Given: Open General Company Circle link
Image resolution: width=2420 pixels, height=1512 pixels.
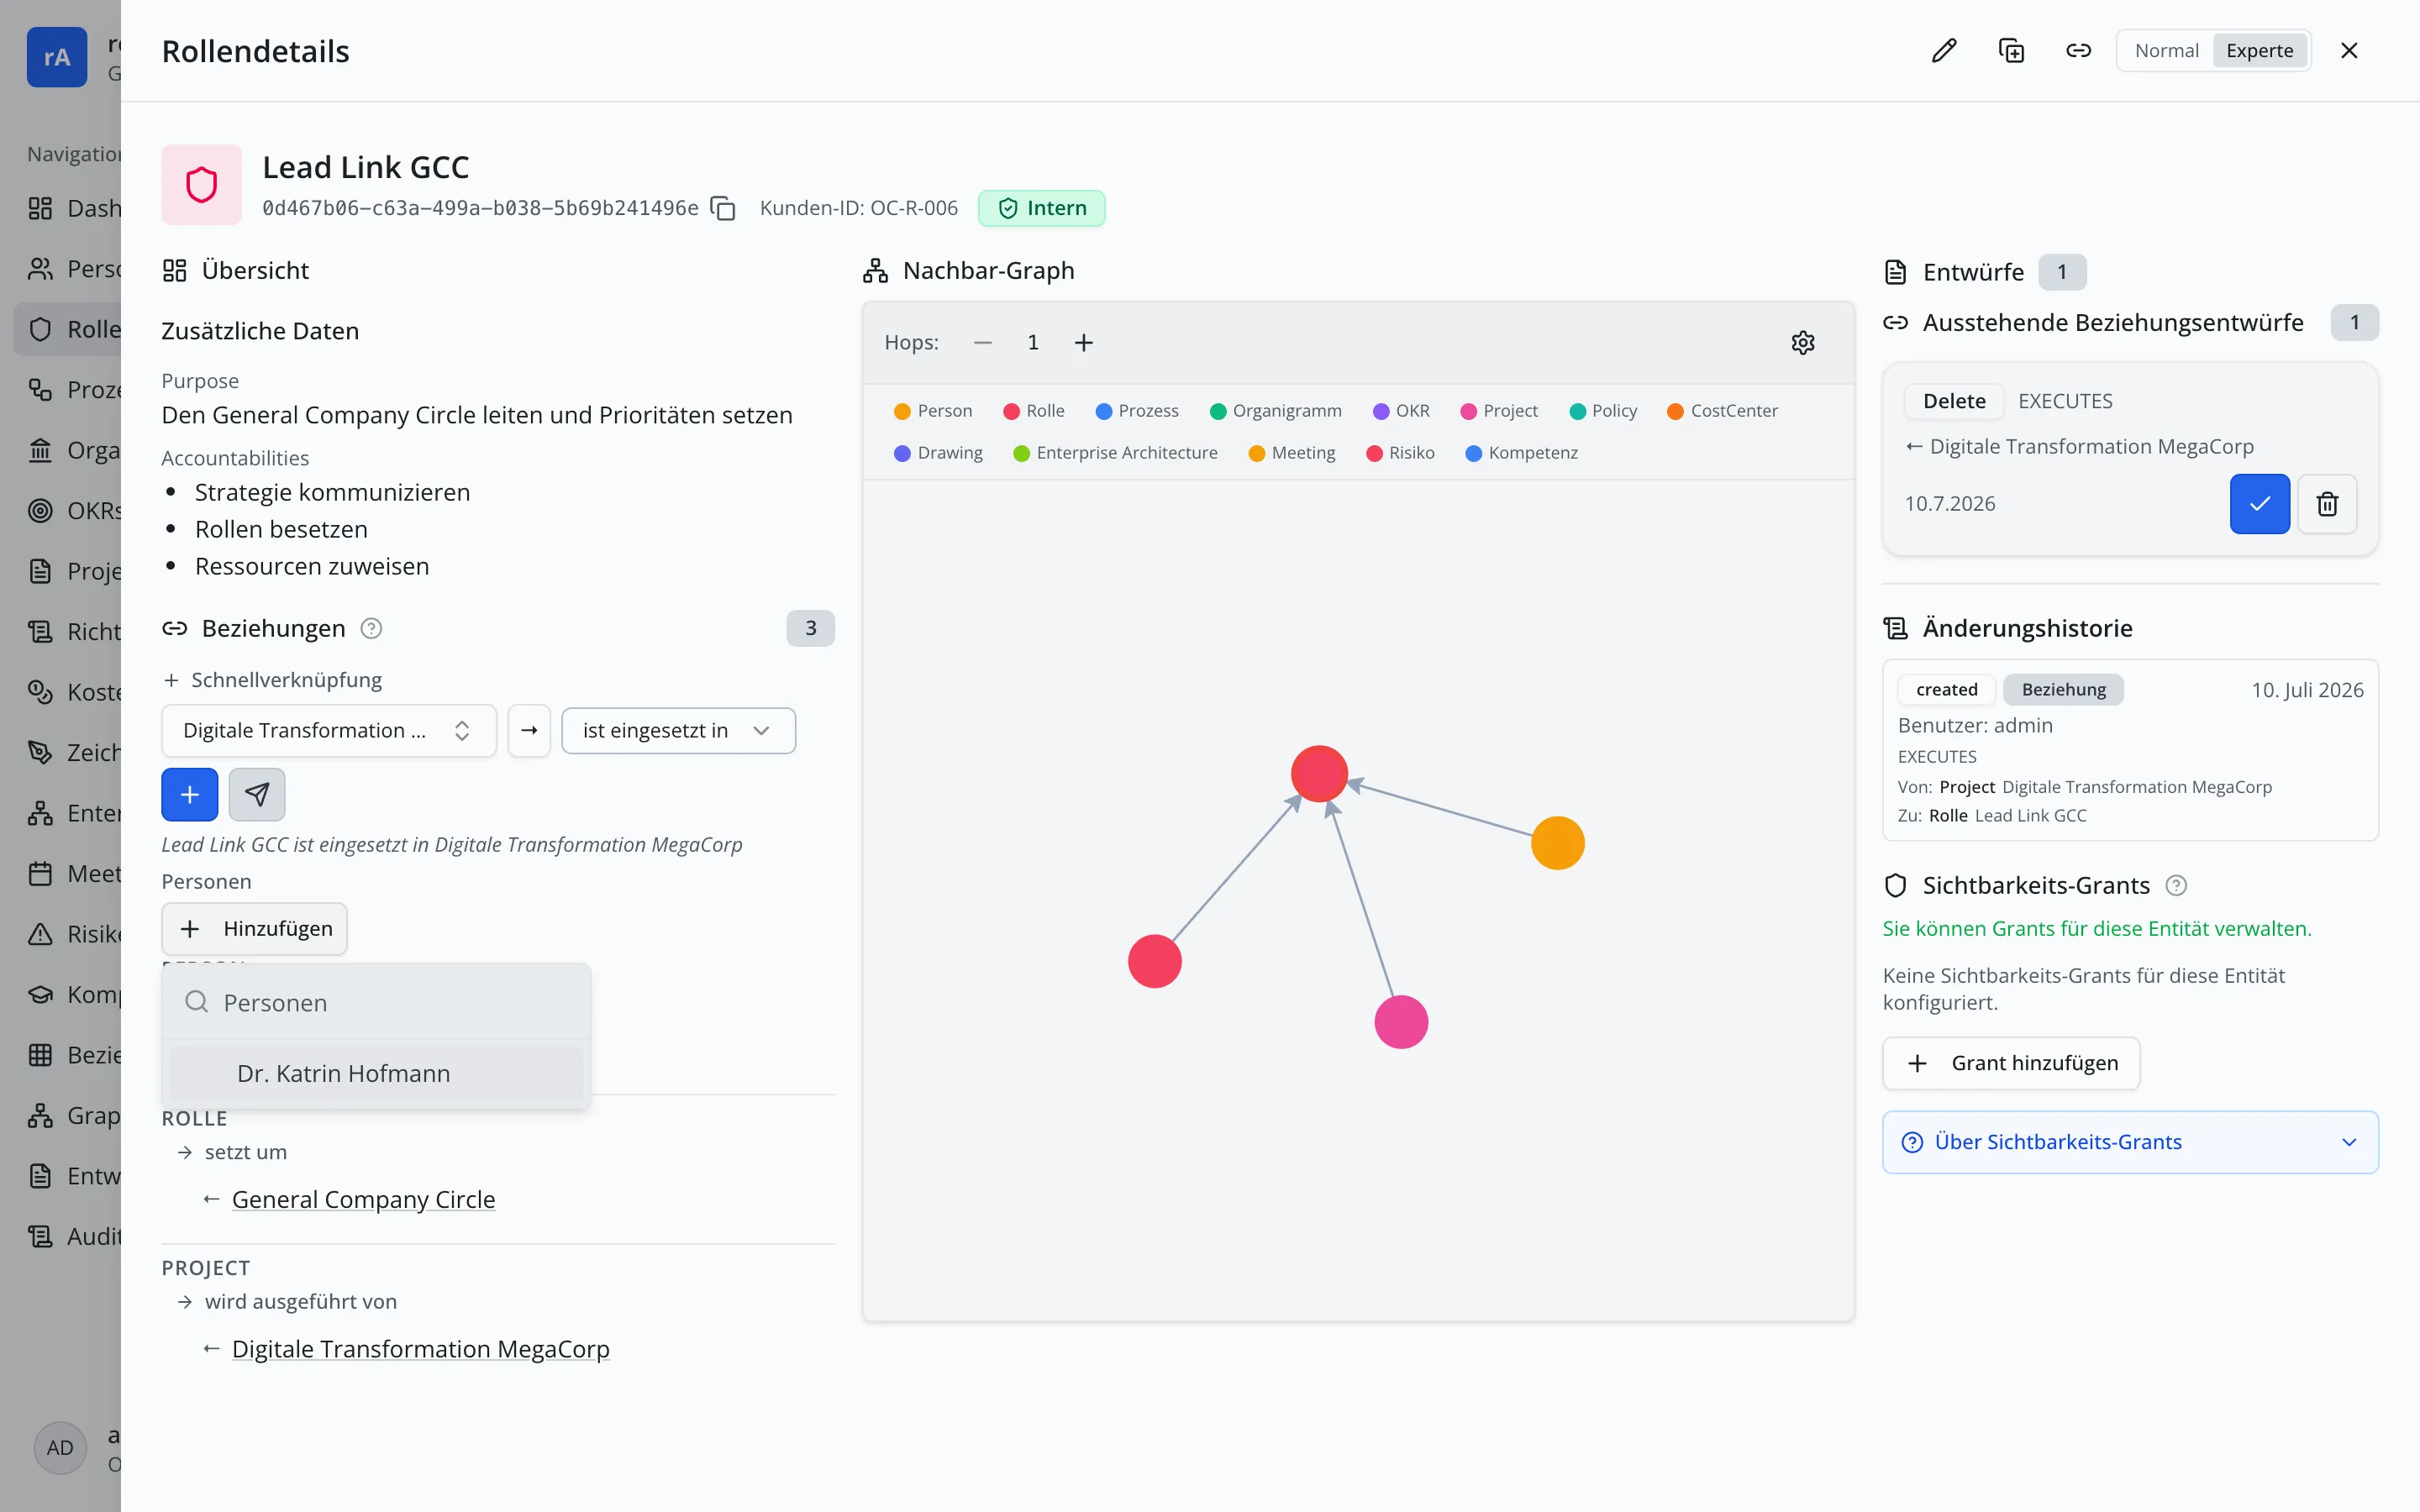Looking at the screenshot, I should tap(363, 1200).
